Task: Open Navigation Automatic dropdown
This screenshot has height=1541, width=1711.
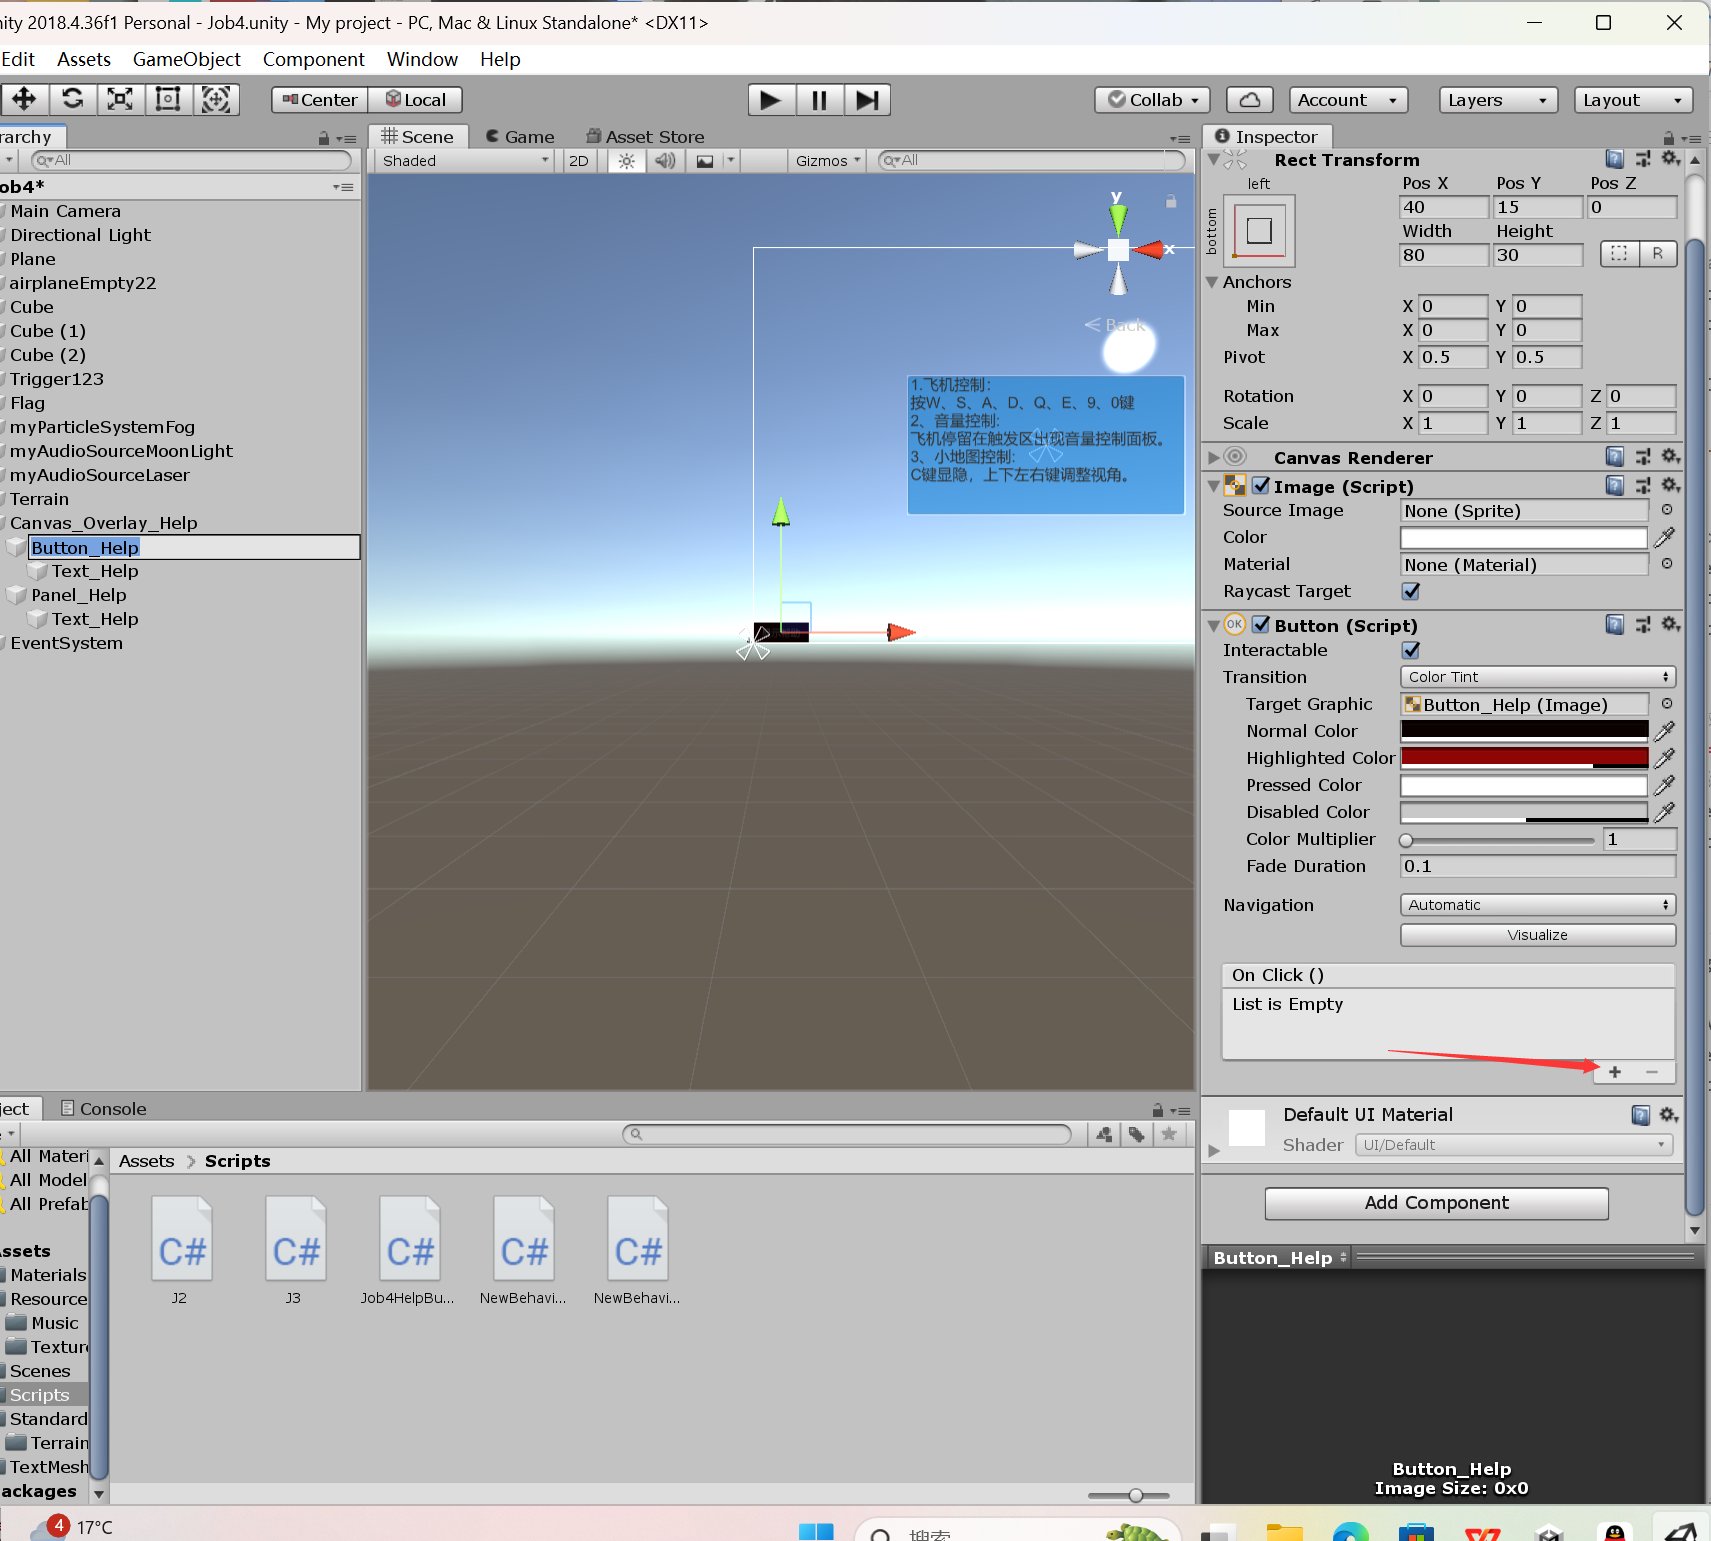Action: (x=1538, y=905)
